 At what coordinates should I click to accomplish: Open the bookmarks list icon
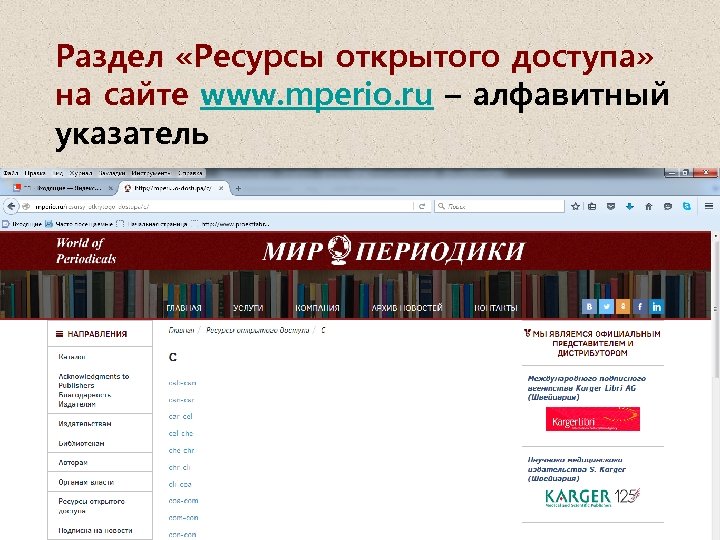(592, 206)
